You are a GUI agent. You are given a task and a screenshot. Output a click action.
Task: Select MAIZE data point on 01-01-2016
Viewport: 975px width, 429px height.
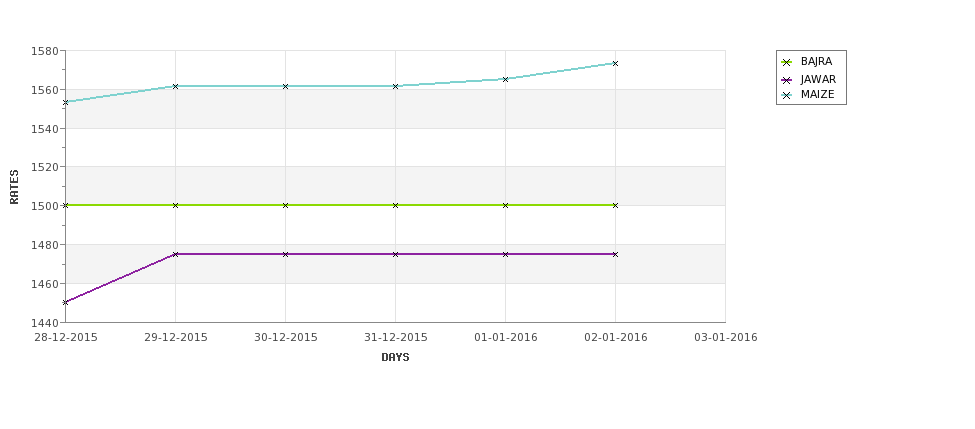pyautogui.click(x=505, y=80)
